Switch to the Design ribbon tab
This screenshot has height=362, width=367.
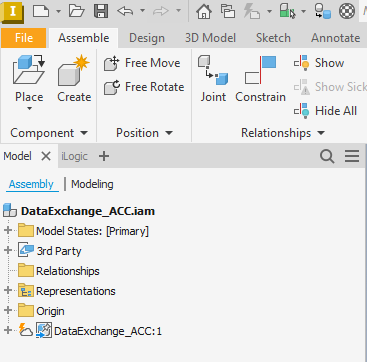tap(147, 38)
